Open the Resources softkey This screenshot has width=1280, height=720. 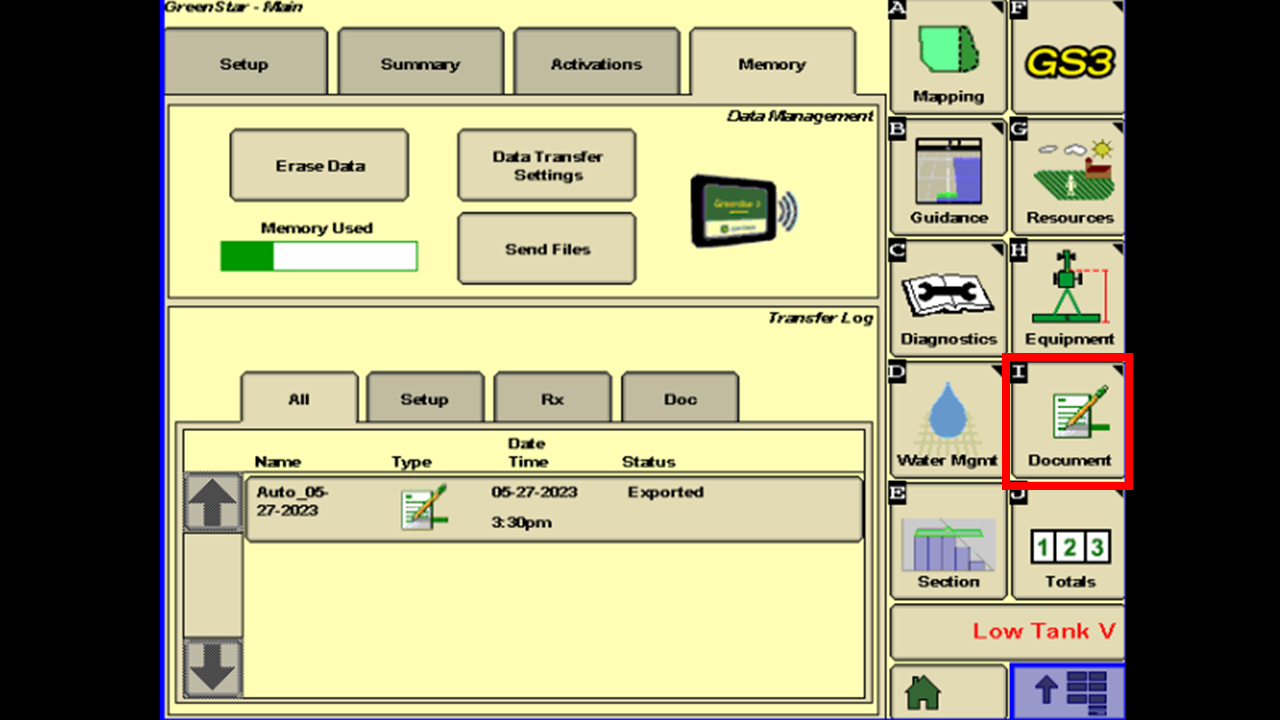tap(1068, 177)
